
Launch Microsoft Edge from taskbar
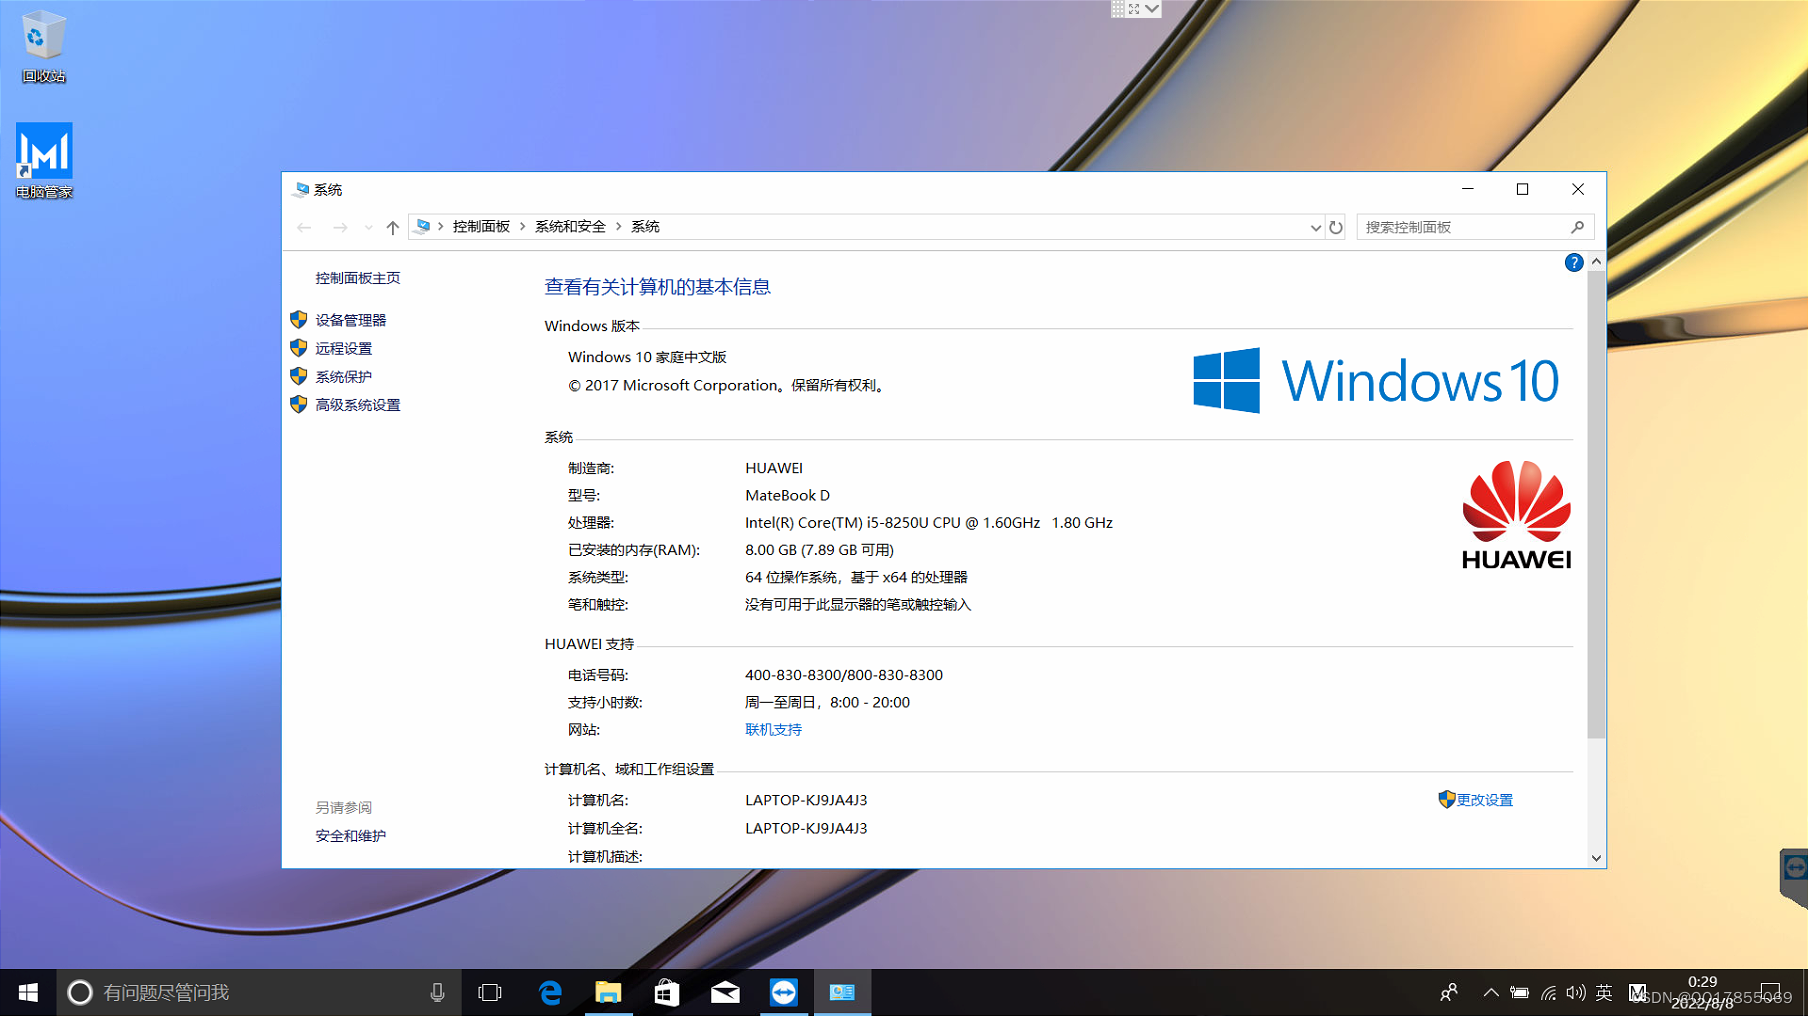pos(549,992)
